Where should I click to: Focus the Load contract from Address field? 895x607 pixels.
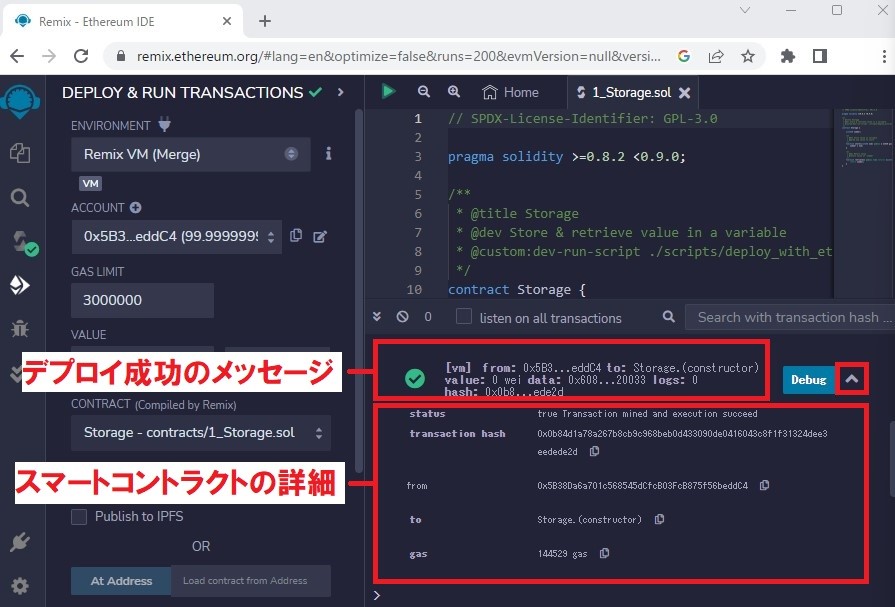[251, 581]
